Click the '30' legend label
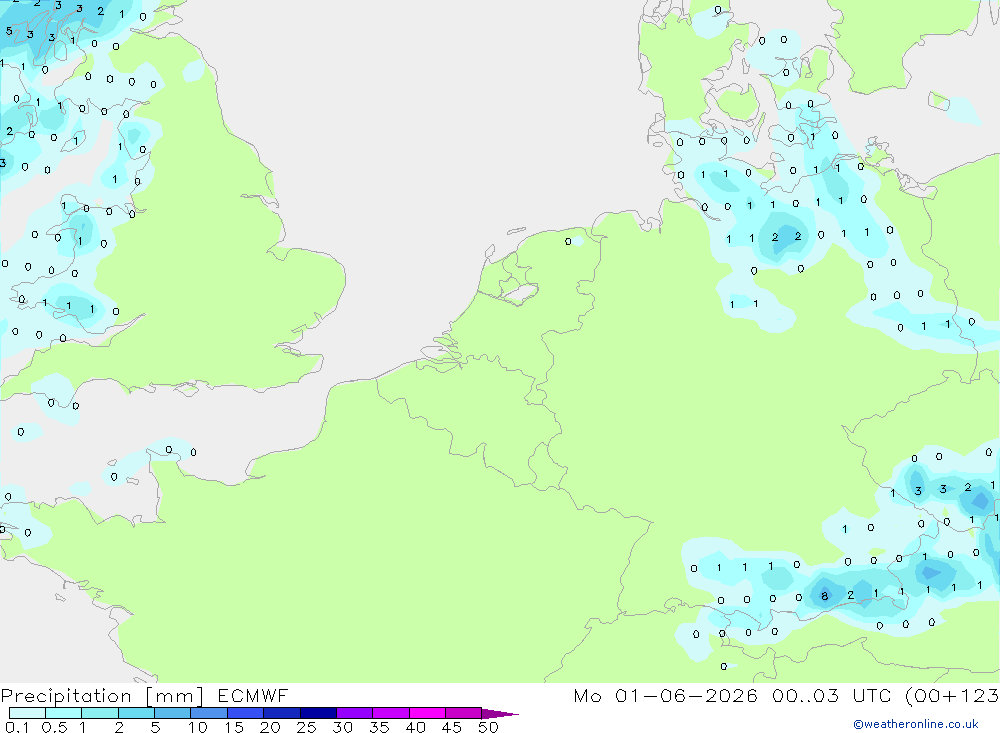Screen dimensions: 1000x733 pos(342,727)
